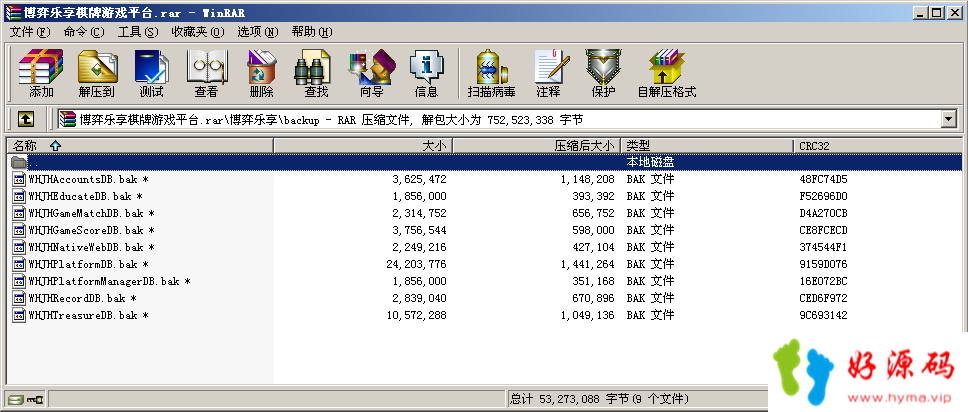Sort by Size (大小) column header
Screen dimensions: 968x412
(363, 146)
